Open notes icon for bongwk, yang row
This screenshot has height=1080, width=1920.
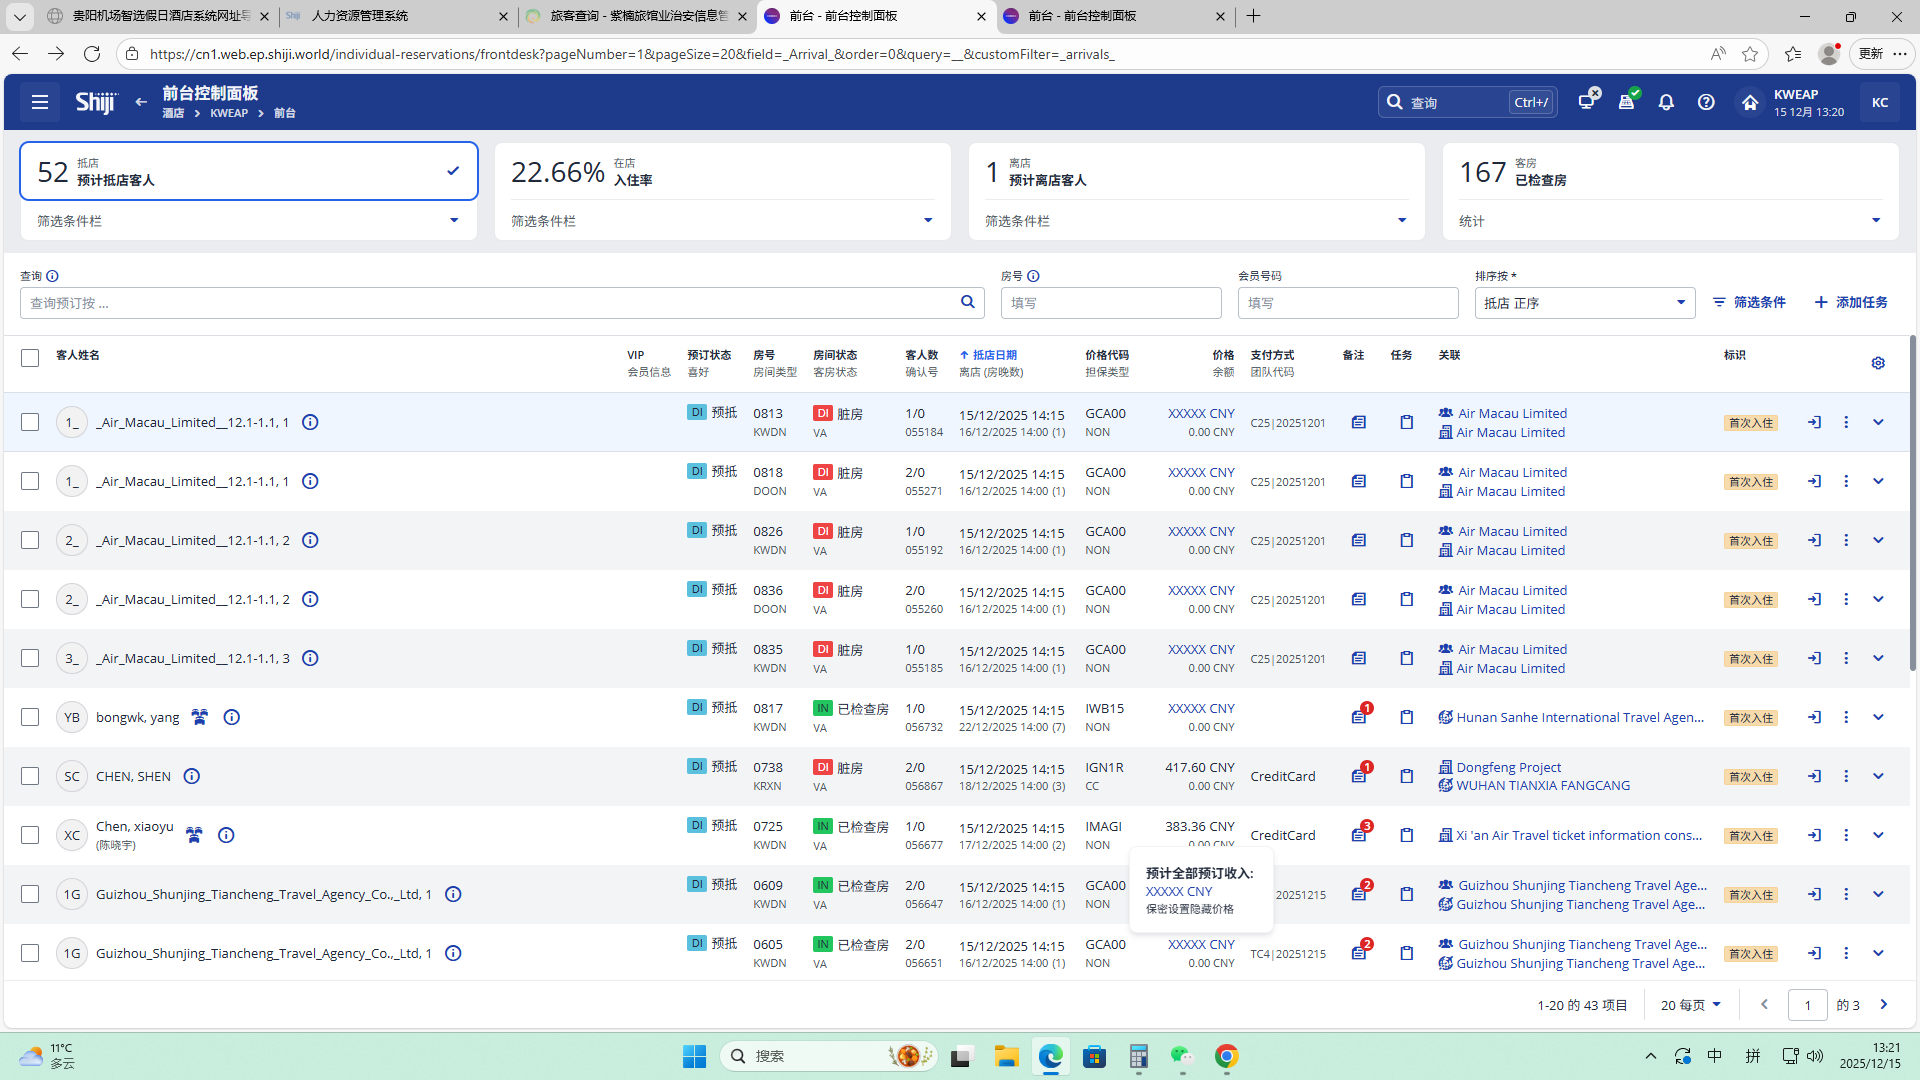coord(1358,717)
